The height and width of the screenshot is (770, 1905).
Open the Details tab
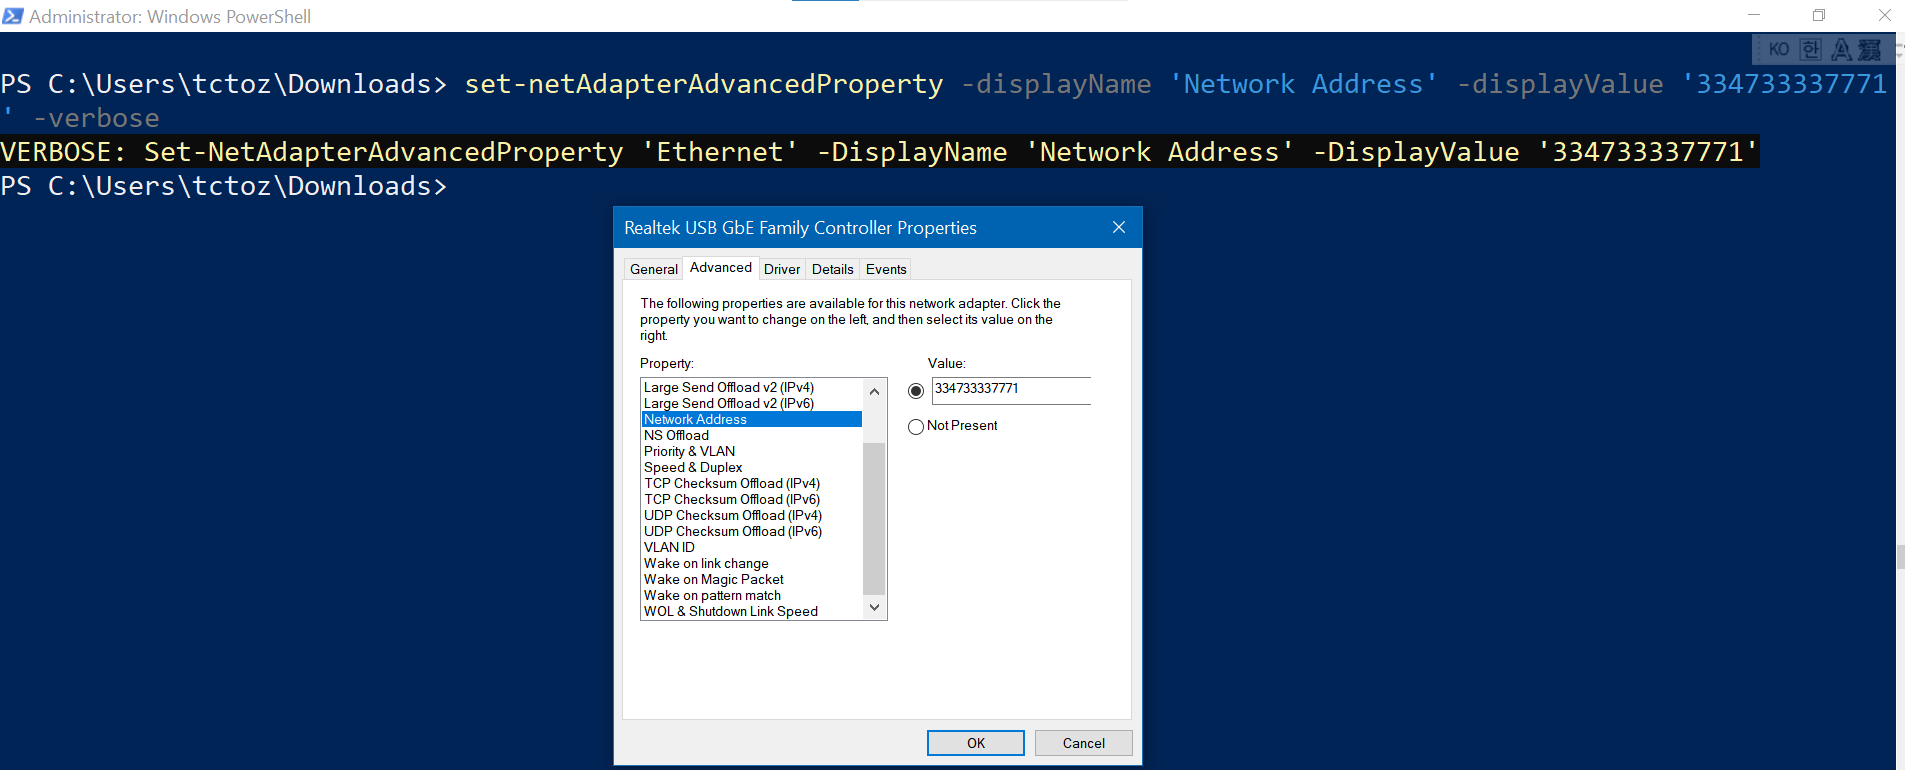coord(833,269)
